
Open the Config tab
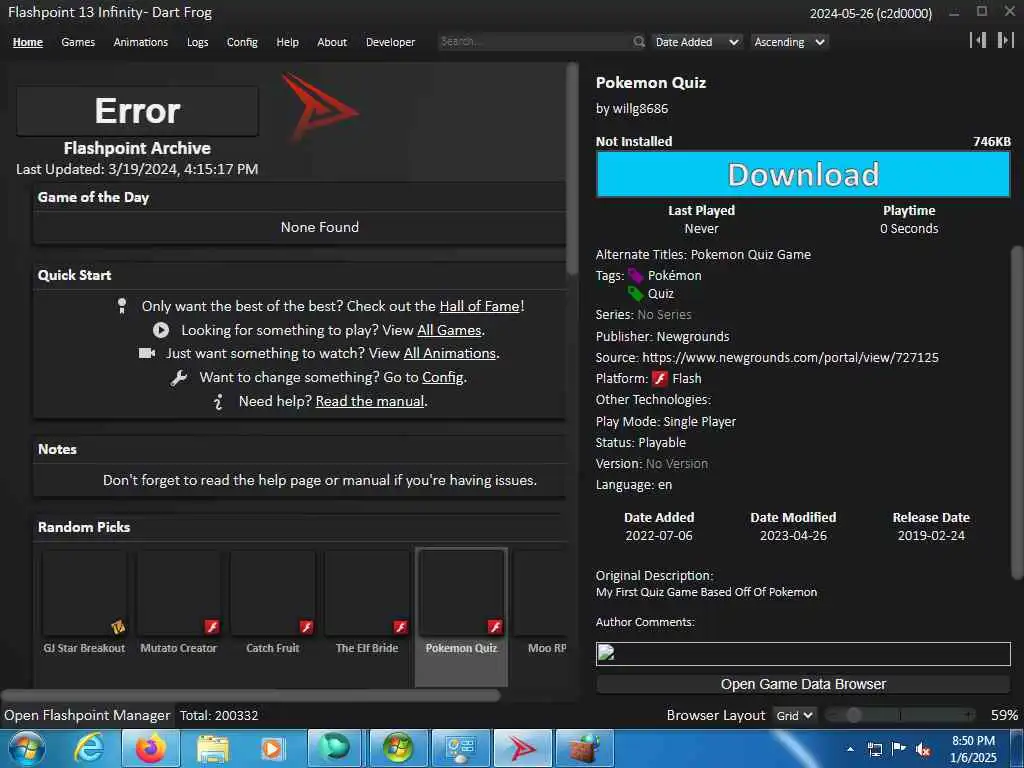pyautogui.click(x=242, y=42)
